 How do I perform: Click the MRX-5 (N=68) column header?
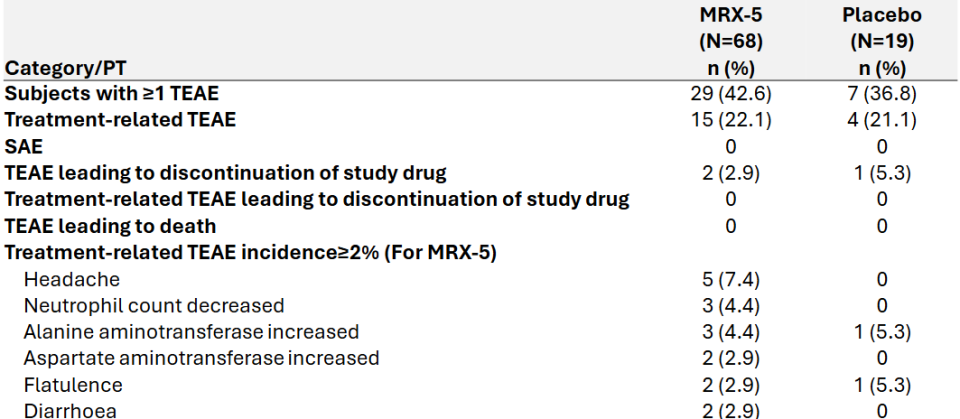coord(729,42)
